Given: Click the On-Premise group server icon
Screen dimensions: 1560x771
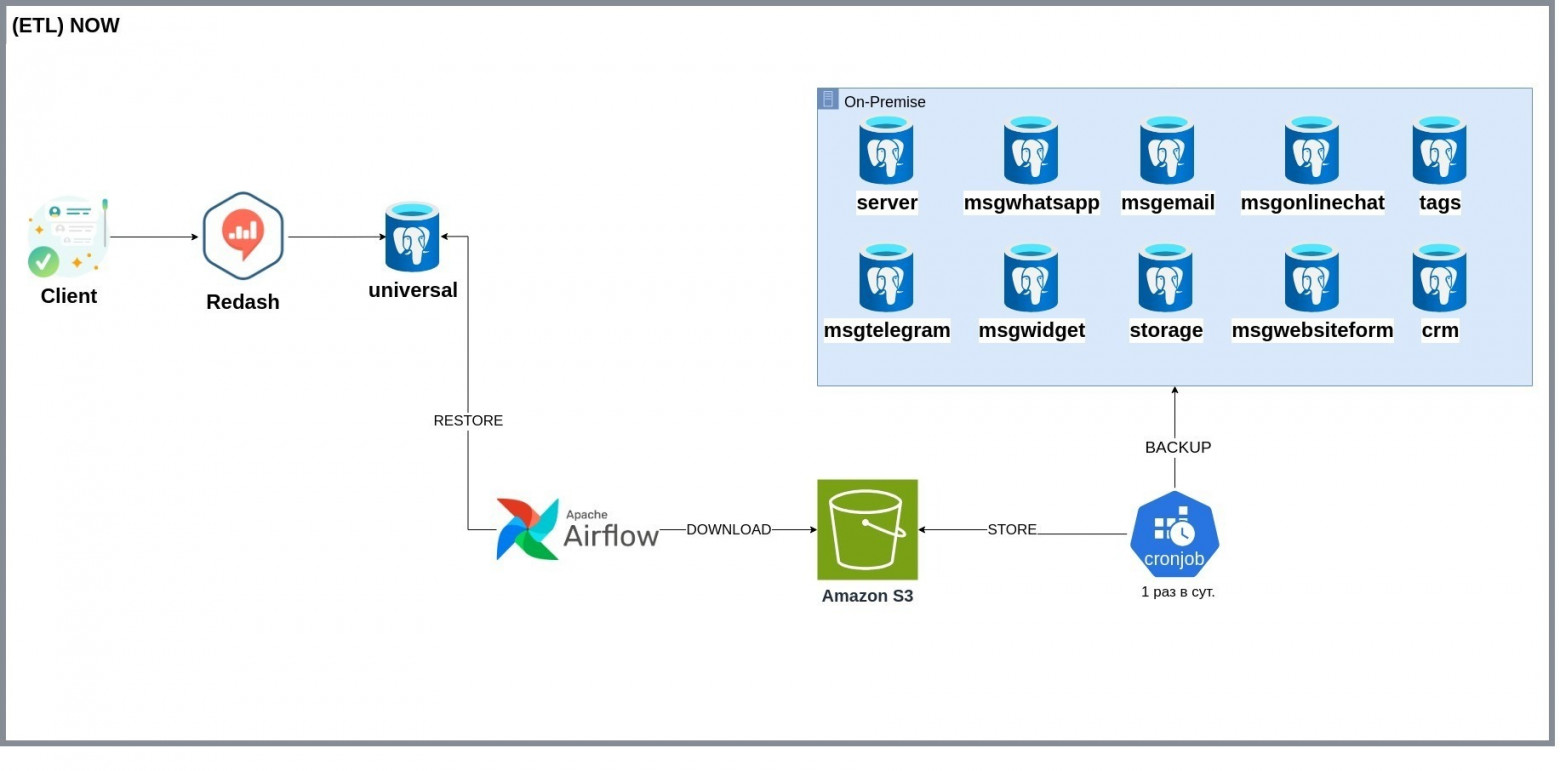Looking at the screenshot, I should tap(828, 99).
